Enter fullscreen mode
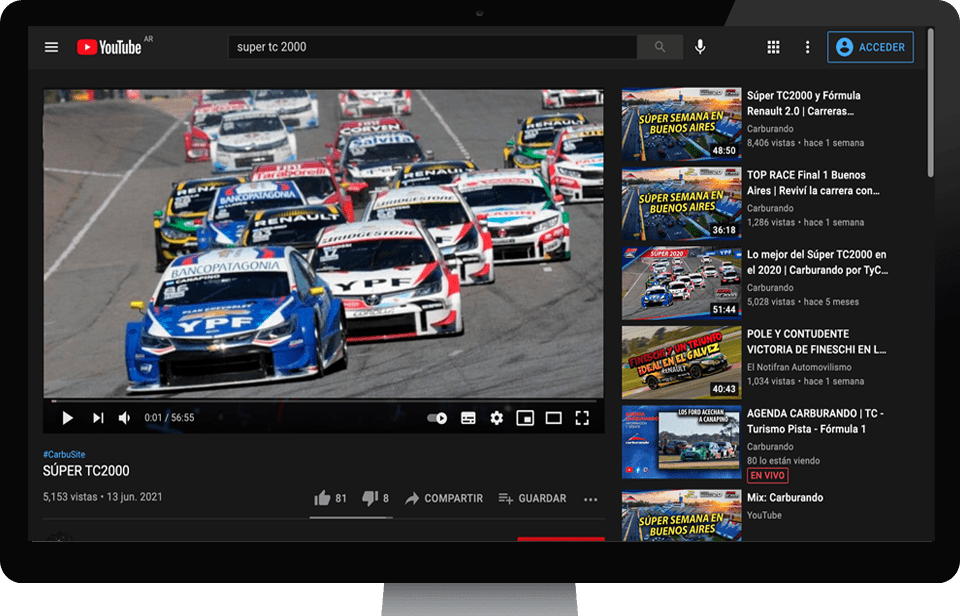Image resolution: width=960 pixels, height=616 pixels. (582, 418)
